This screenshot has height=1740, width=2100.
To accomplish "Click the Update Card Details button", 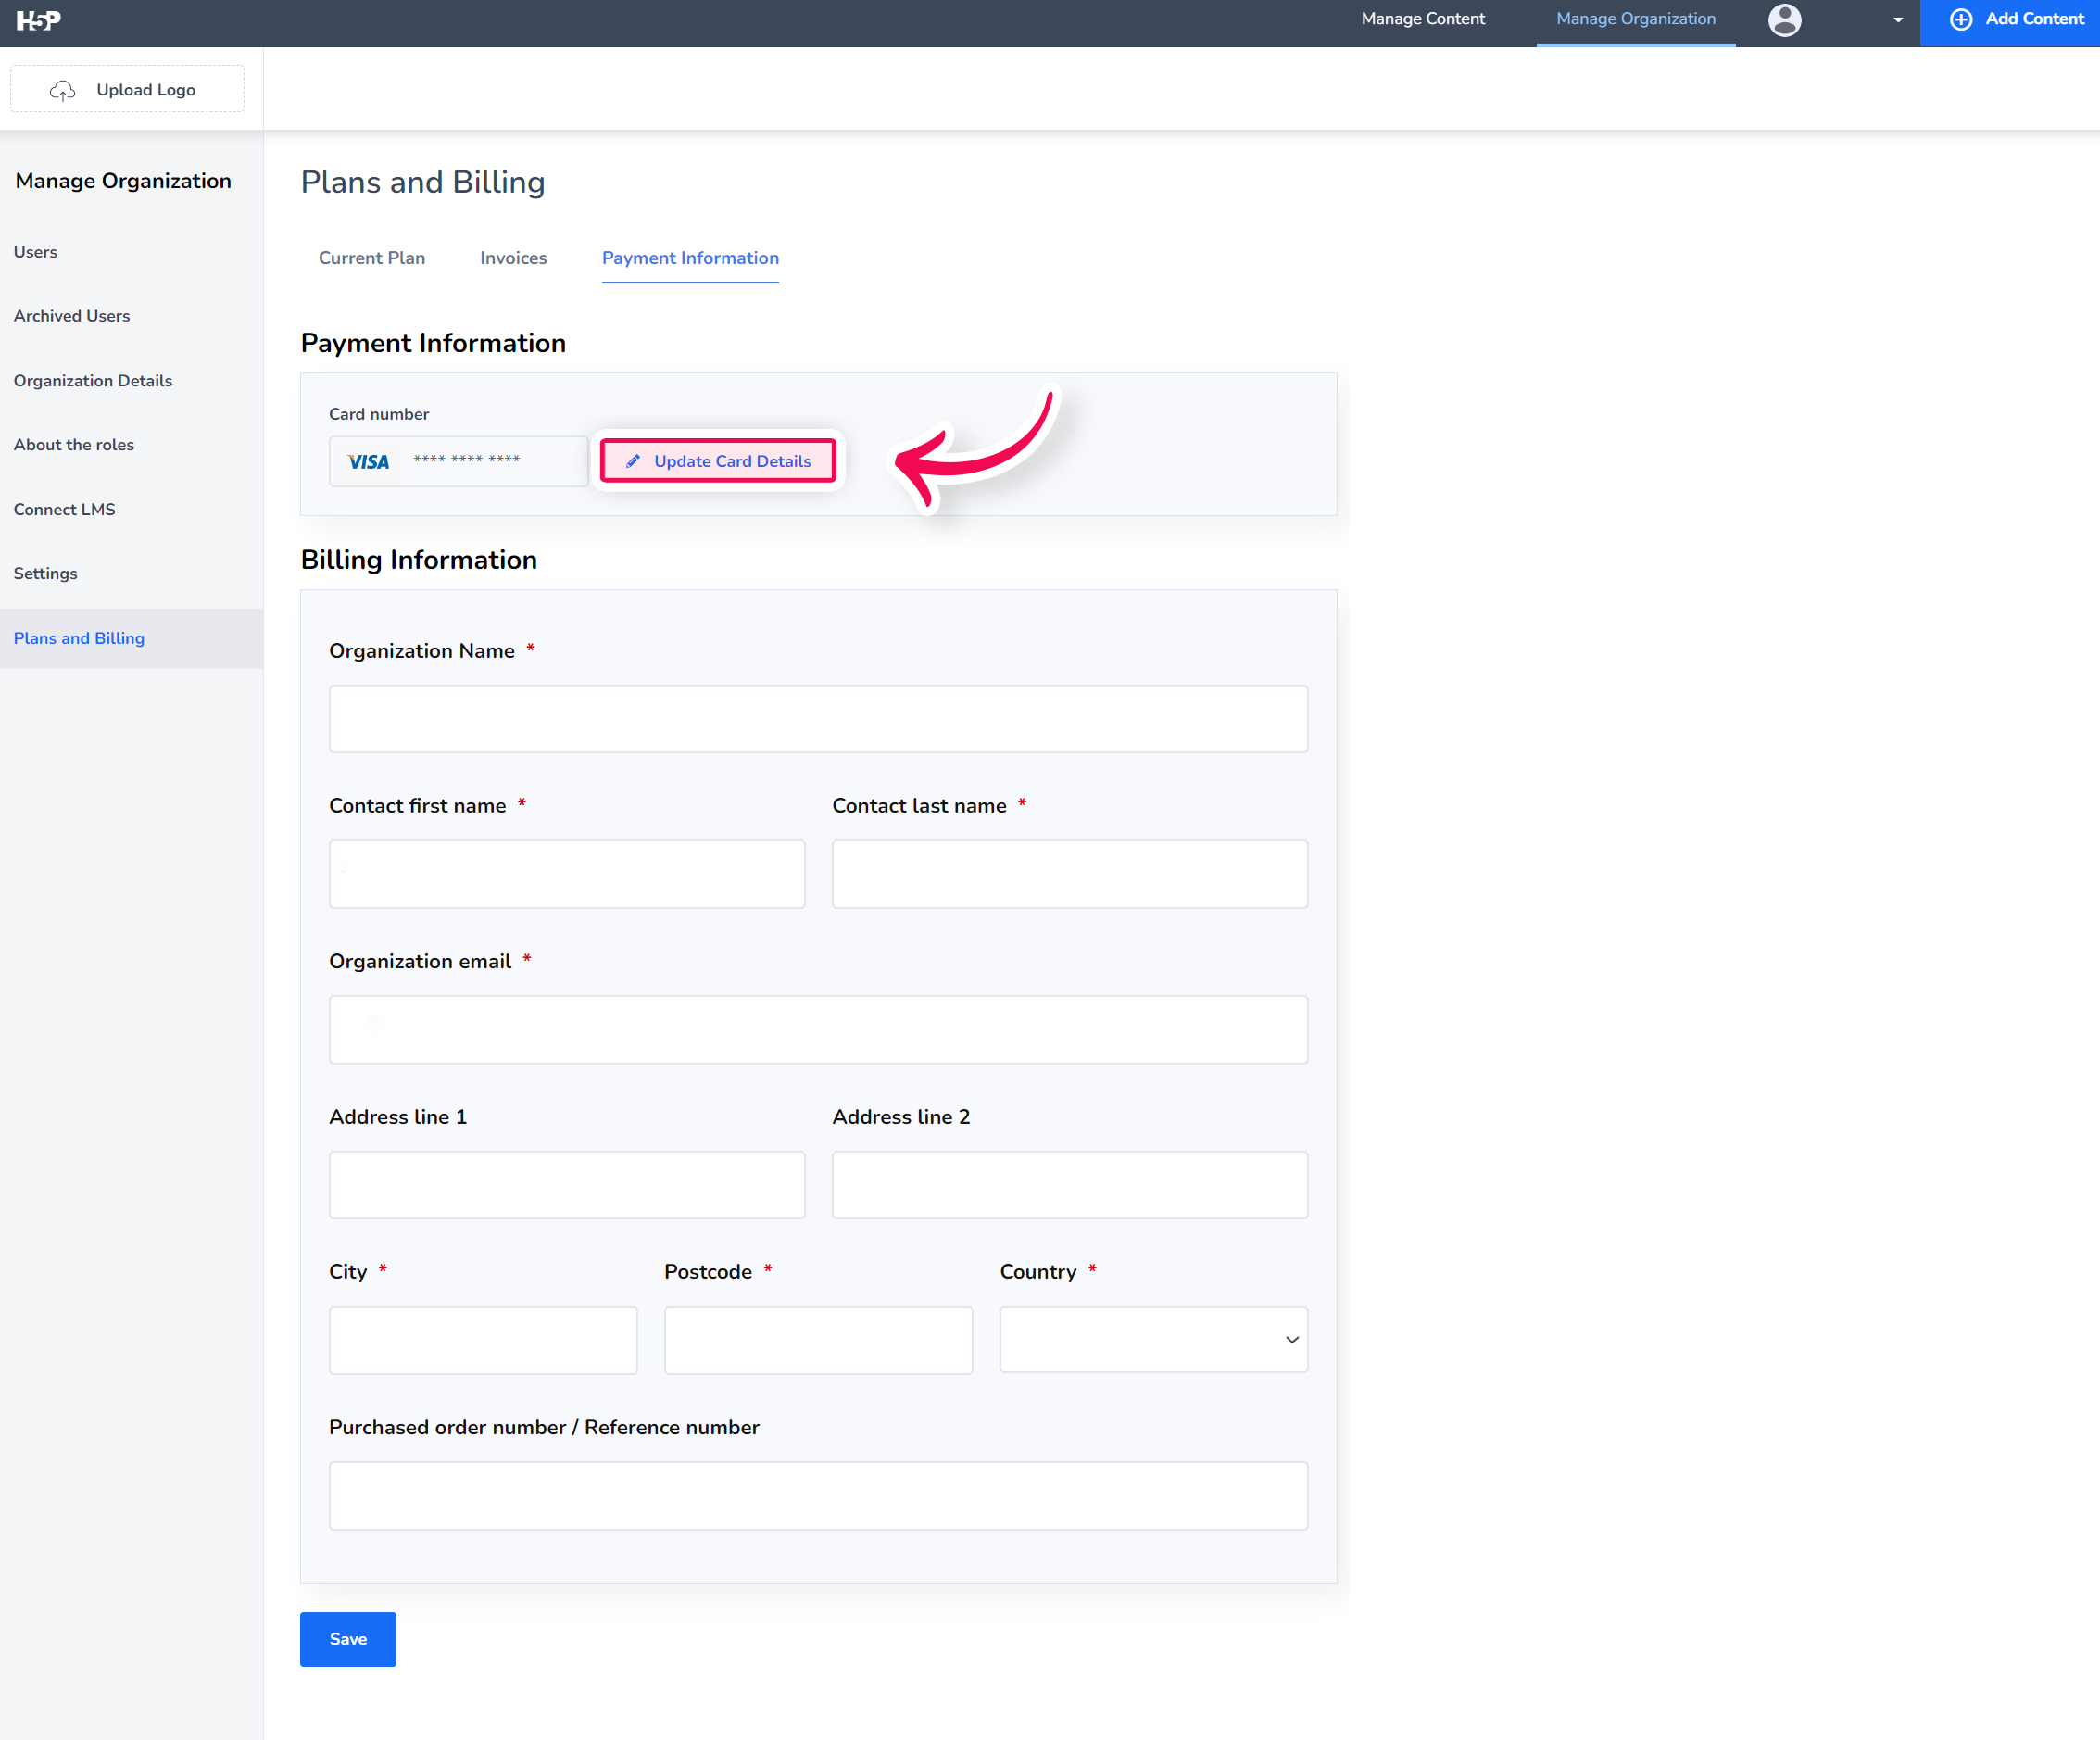I will tap(718, 461).
